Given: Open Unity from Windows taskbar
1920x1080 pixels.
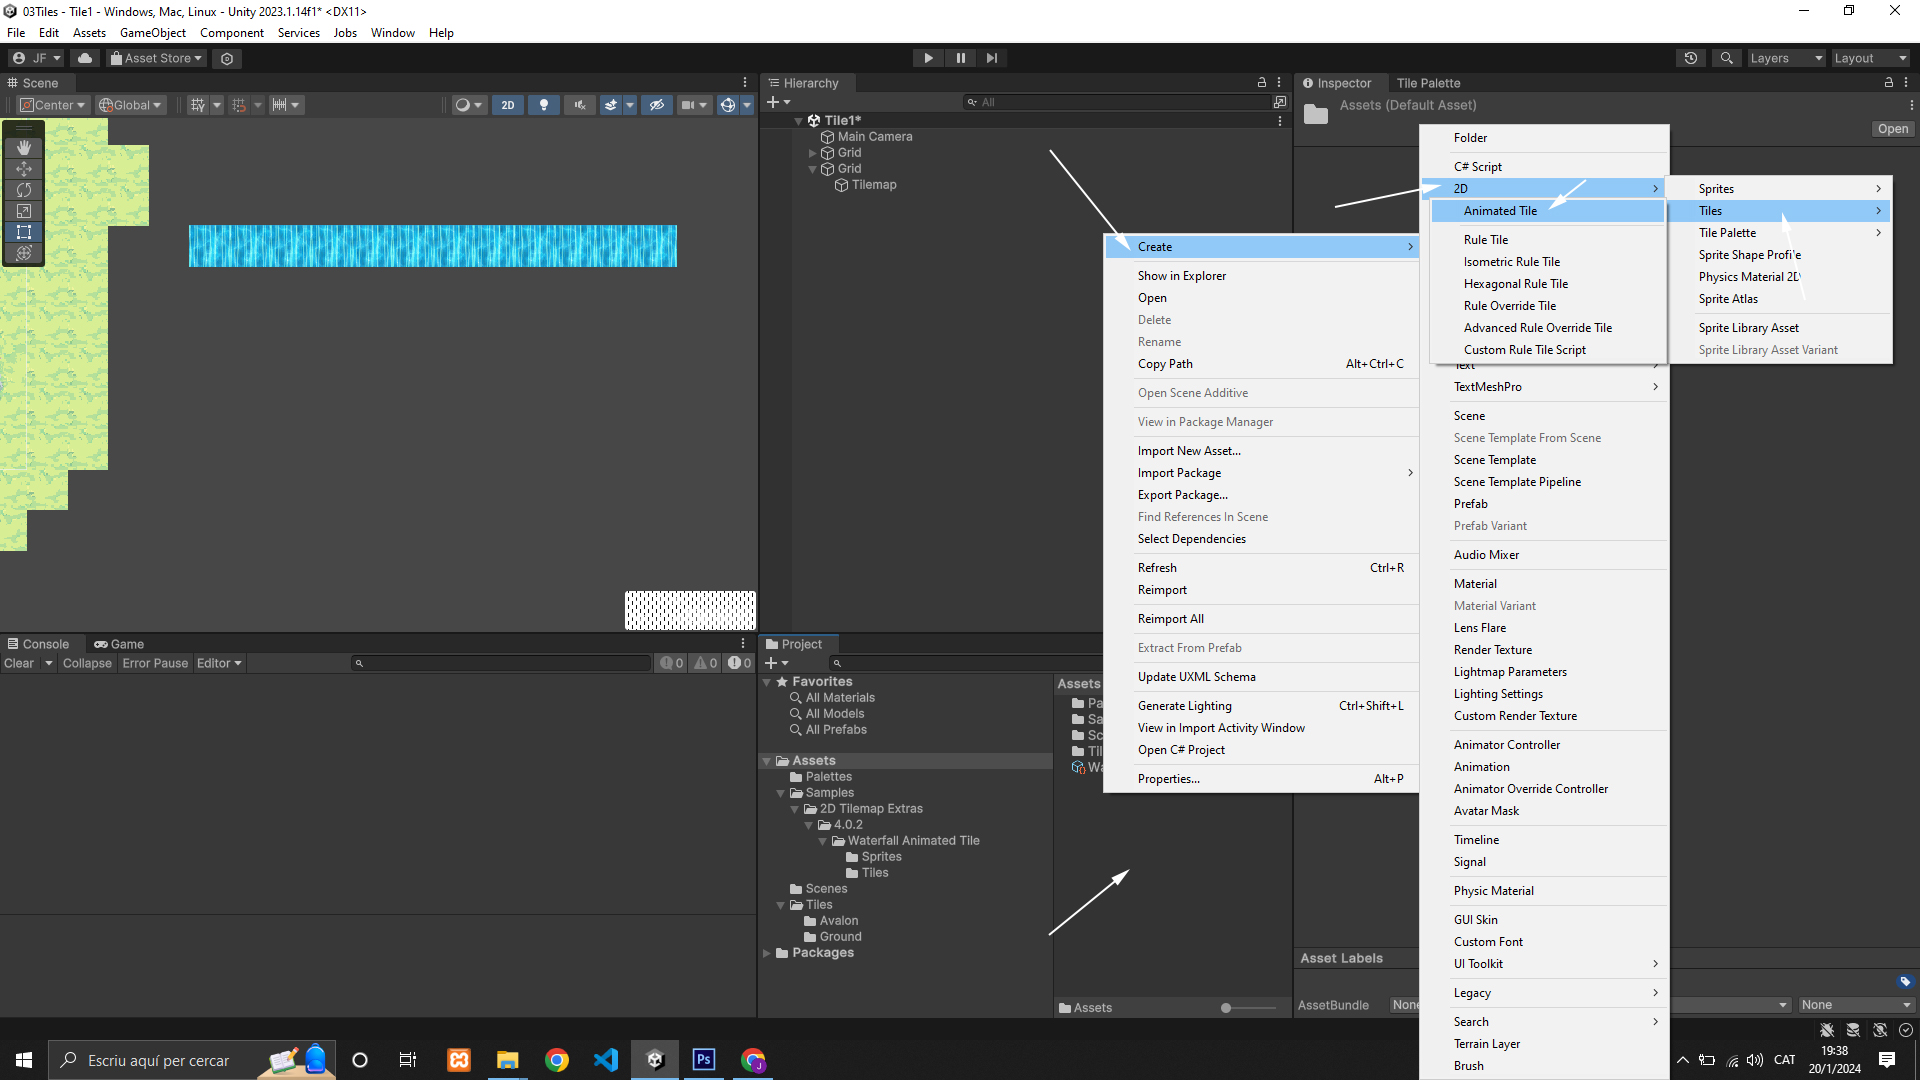Looking at the screenshot, I should pos(655,1060).
